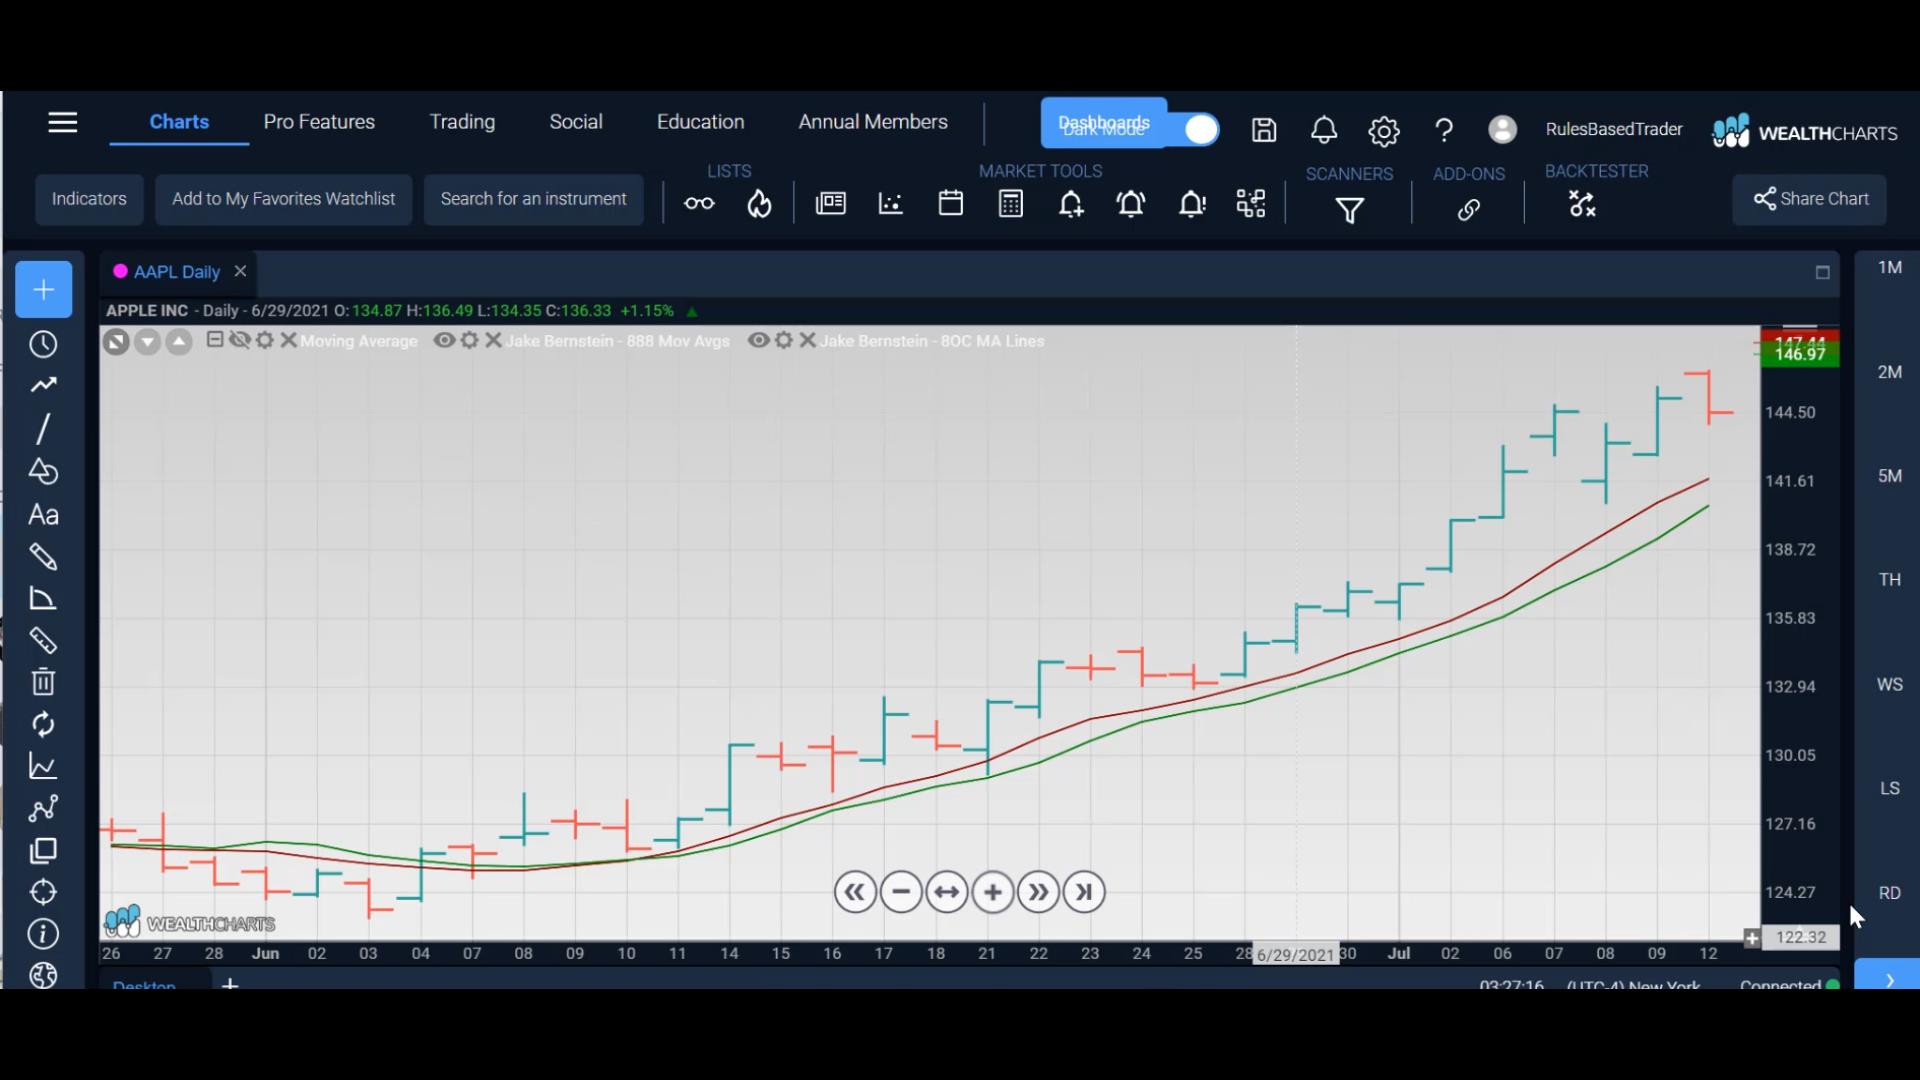Select the pencil drawing tool
The width and height of the screenshot is (1920, 1080).
pos(43,557)
